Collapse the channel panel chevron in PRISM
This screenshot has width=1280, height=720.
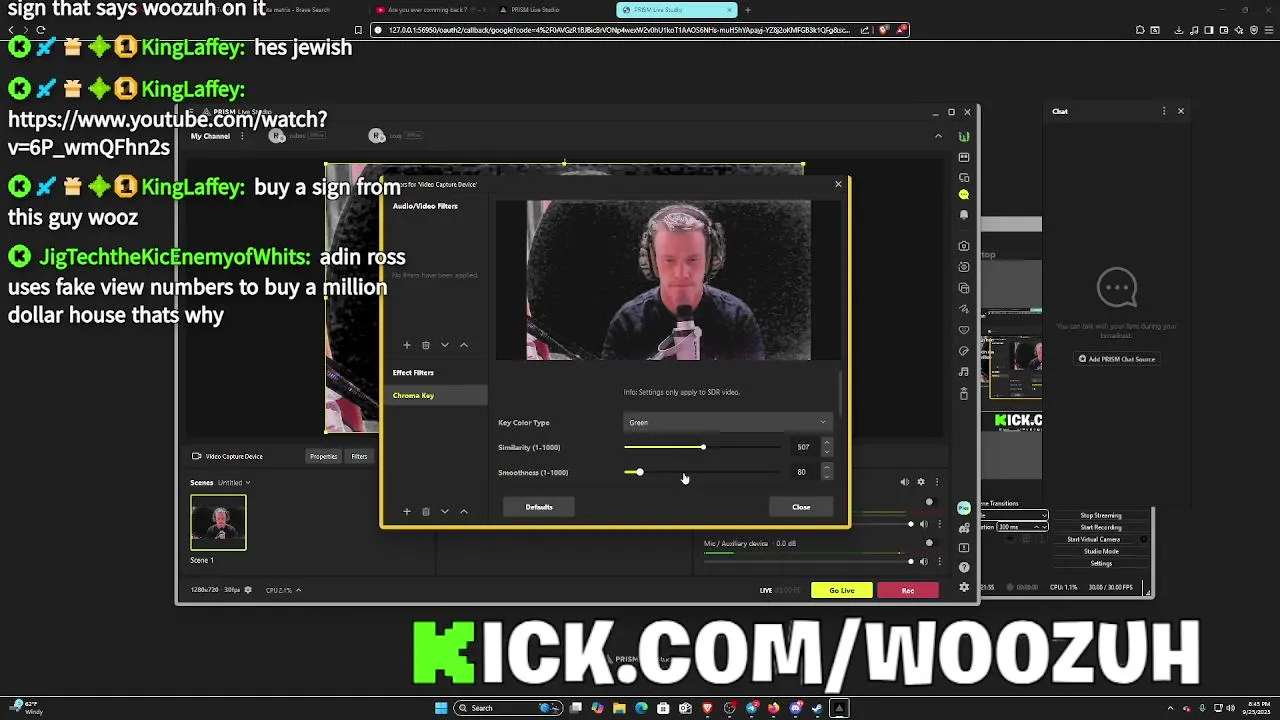click(x=938, y=136)
